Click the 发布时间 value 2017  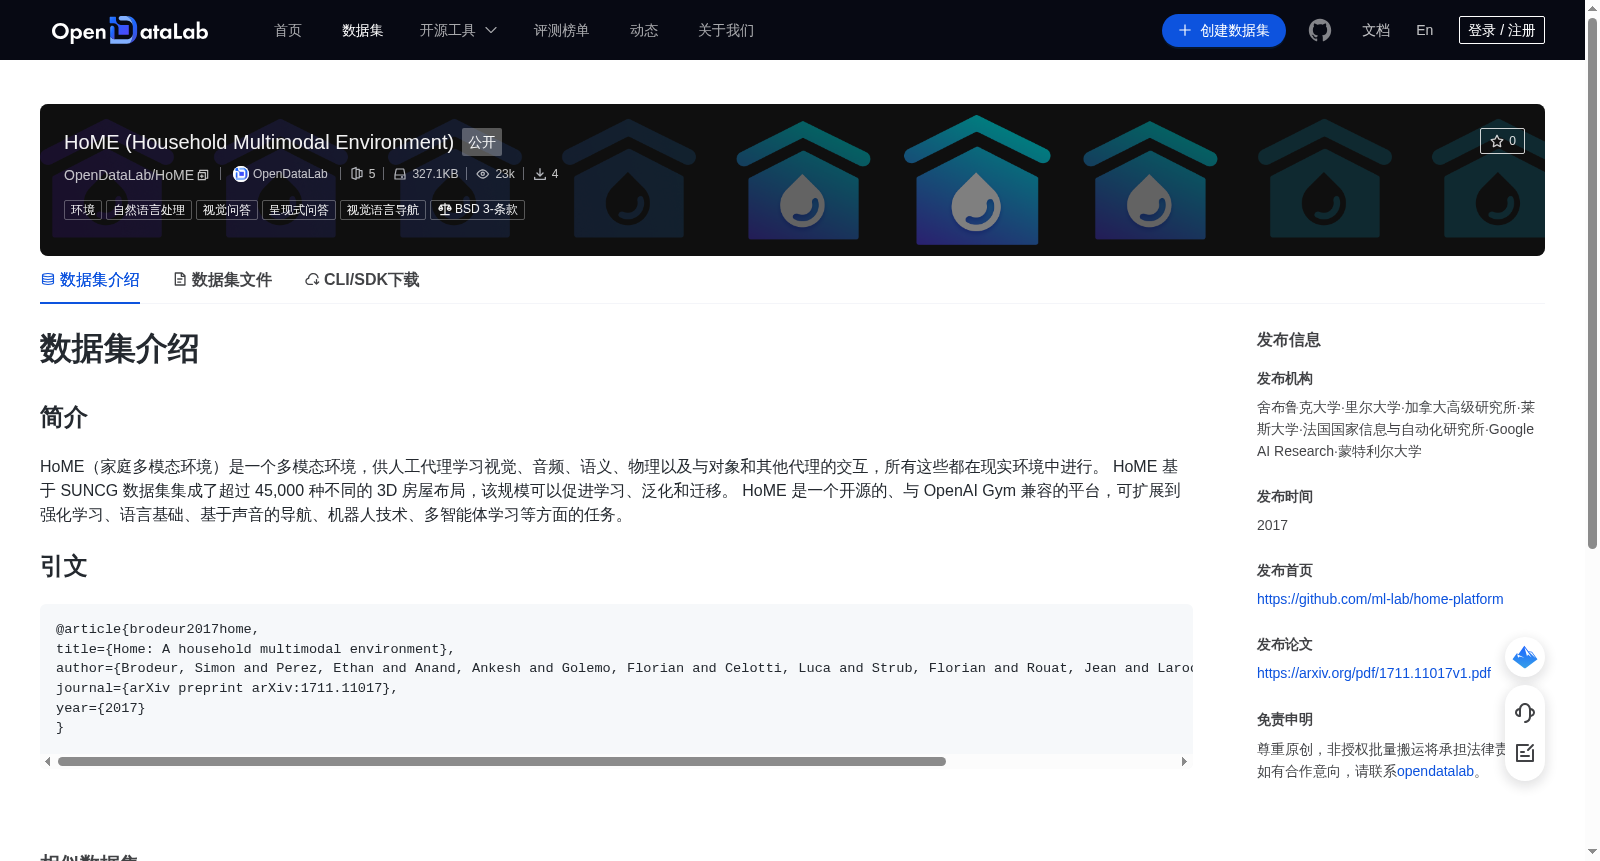[1272, 525]
